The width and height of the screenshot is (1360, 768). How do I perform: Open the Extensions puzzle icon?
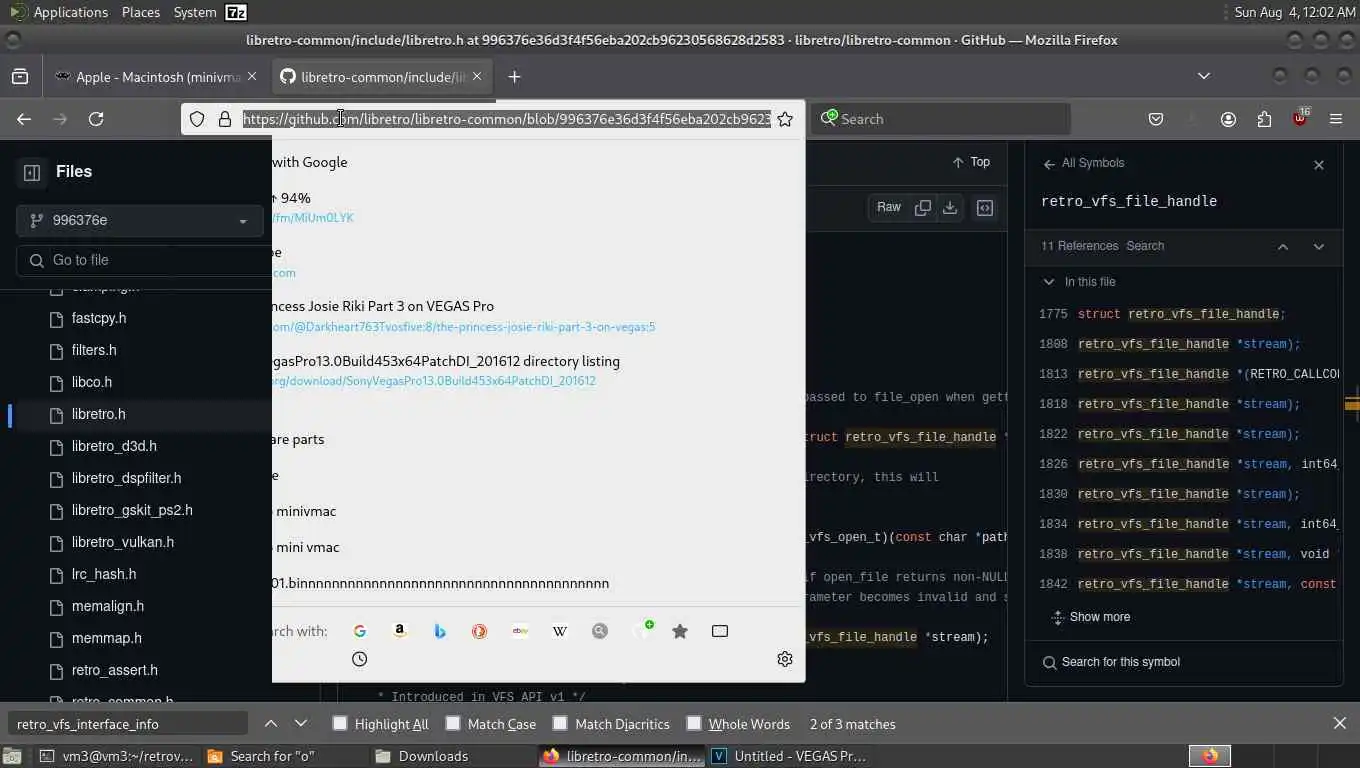point(1264,119)
